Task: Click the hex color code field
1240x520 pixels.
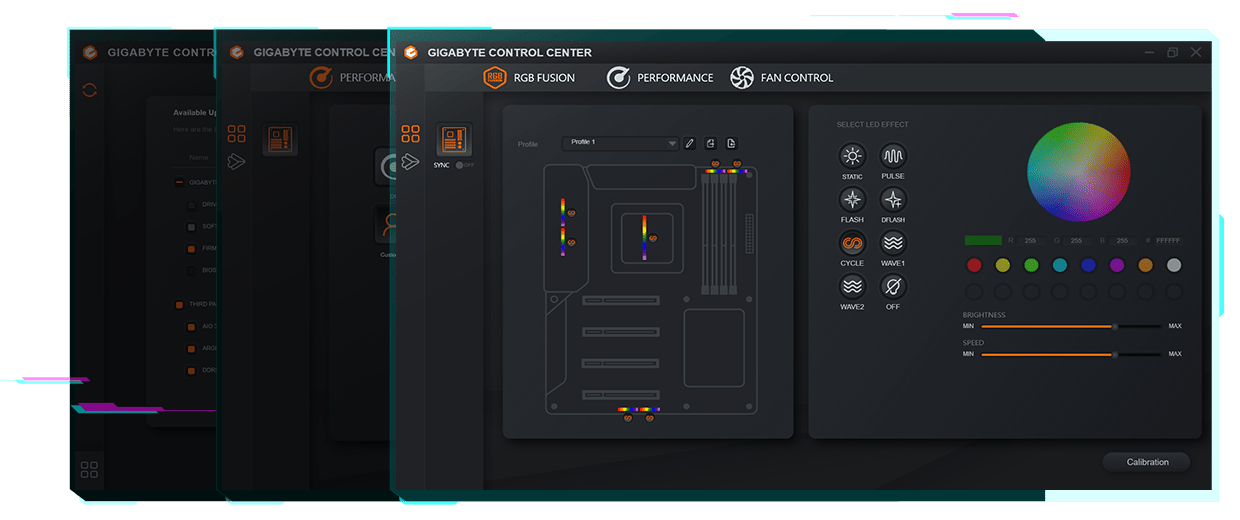Action: tap(1169, 241)
